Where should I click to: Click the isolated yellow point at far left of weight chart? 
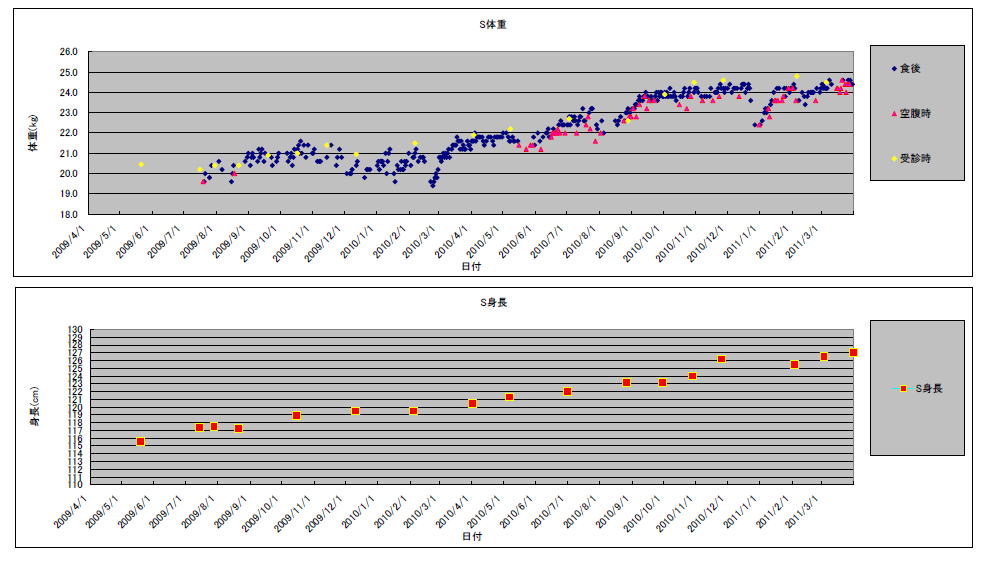141,164
